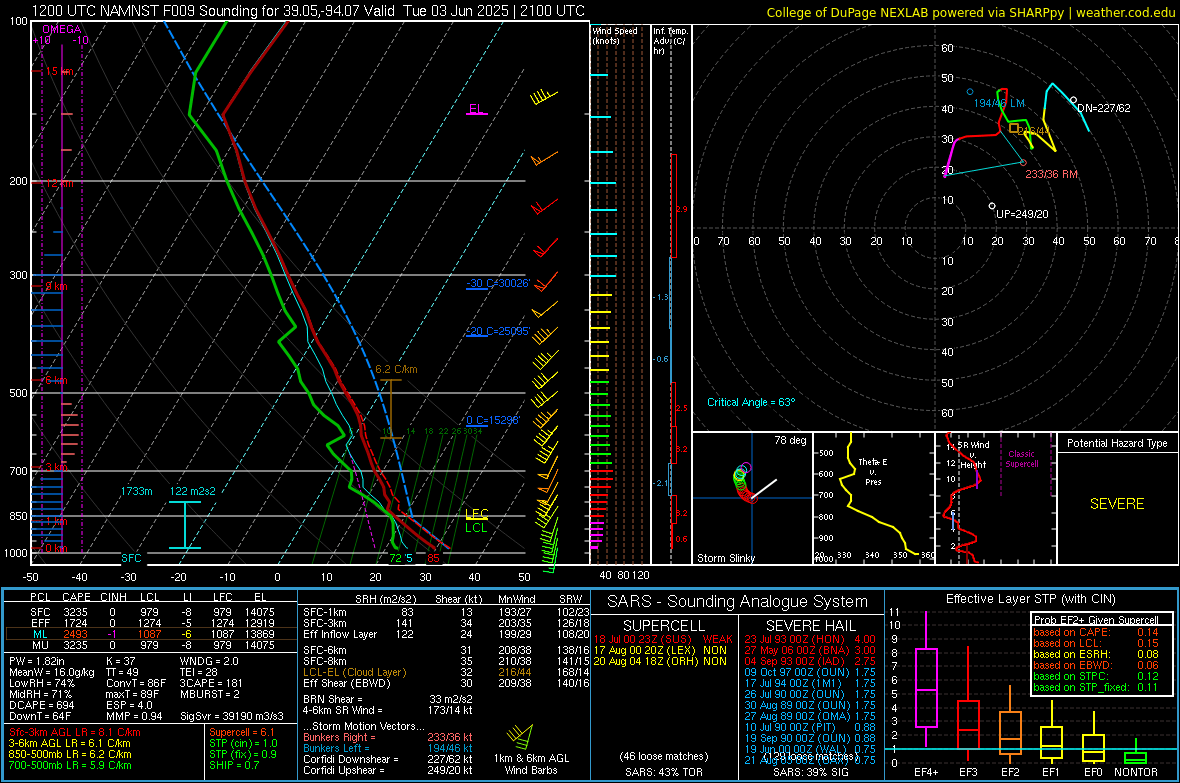Click the "0 C=15296'" freezing level label

(493, 420)
